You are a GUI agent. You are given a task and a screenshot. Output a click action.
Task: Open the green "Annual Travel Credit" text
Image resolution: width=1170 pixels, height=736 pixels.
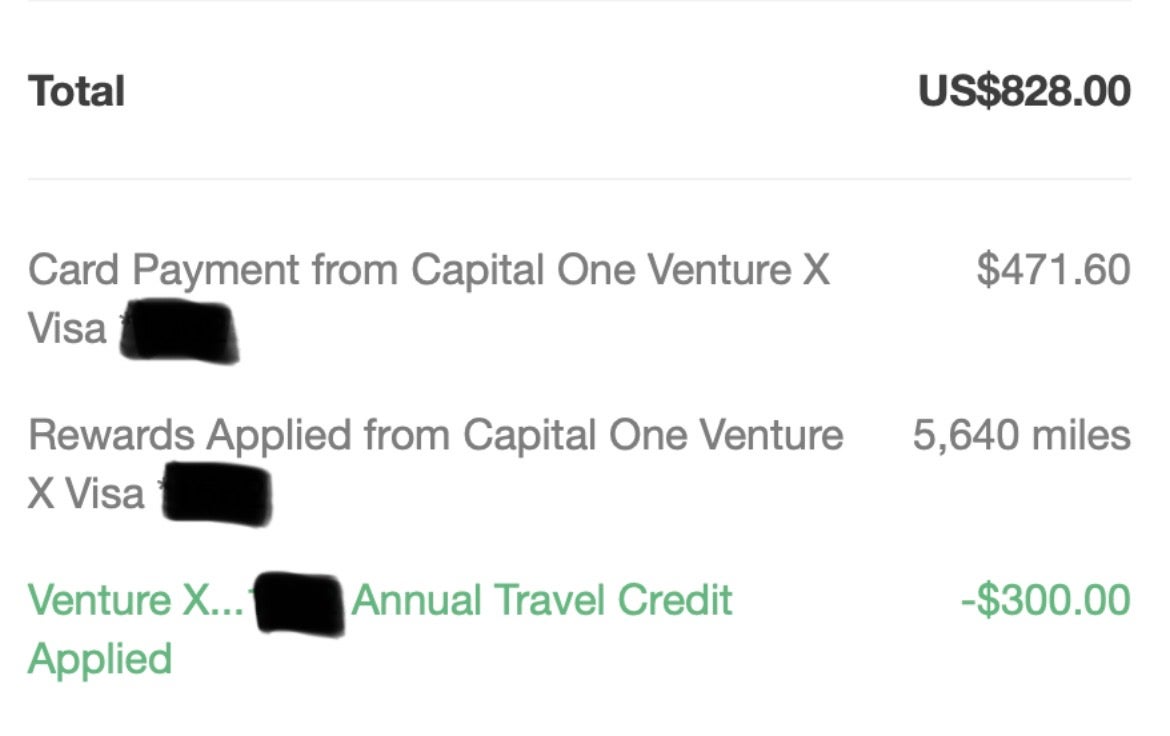(542, 600)
